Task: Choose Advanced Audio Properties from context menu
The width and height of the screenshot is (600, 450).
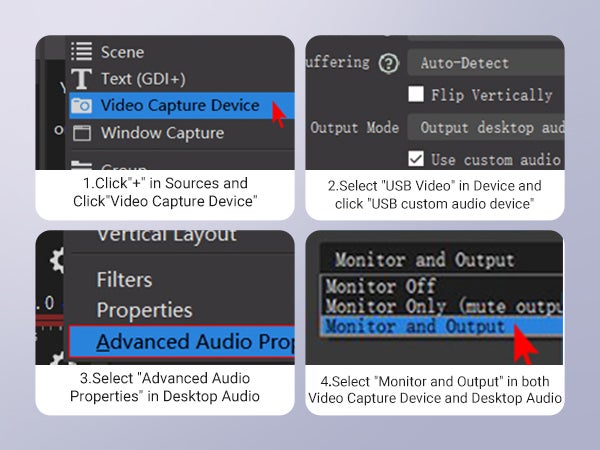Action: 182,341
